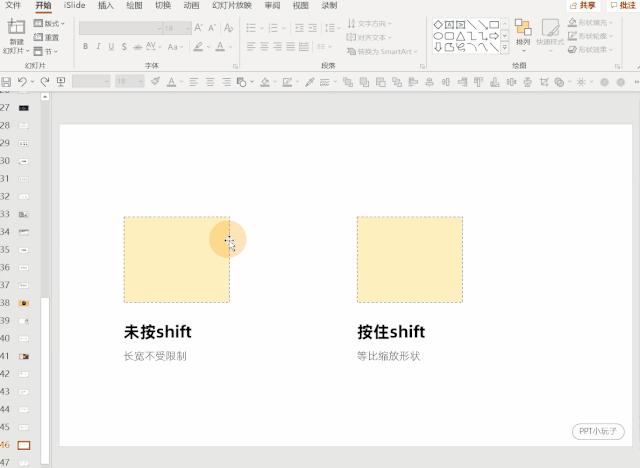Open the Change Case Aa dropdown

175,47
